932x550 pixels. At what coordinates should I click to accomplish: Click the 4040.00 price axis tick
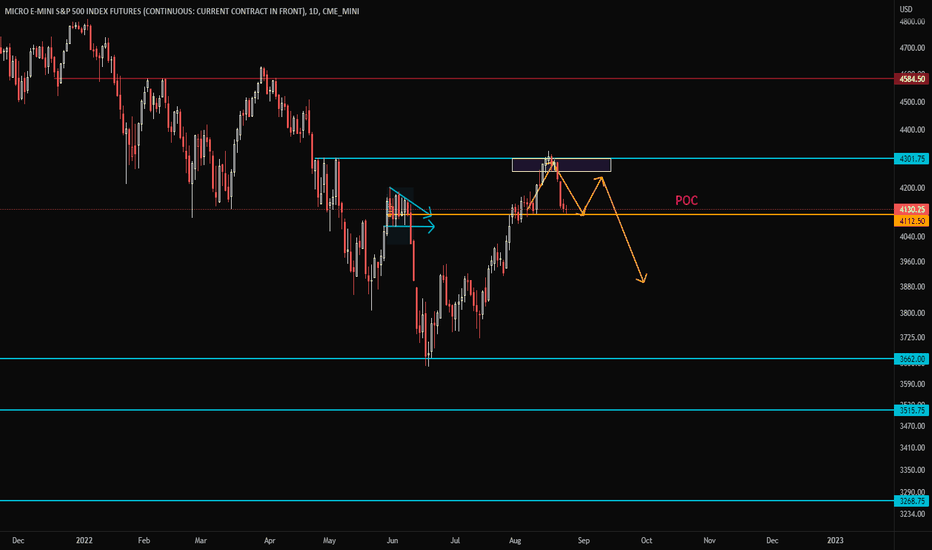912,237
